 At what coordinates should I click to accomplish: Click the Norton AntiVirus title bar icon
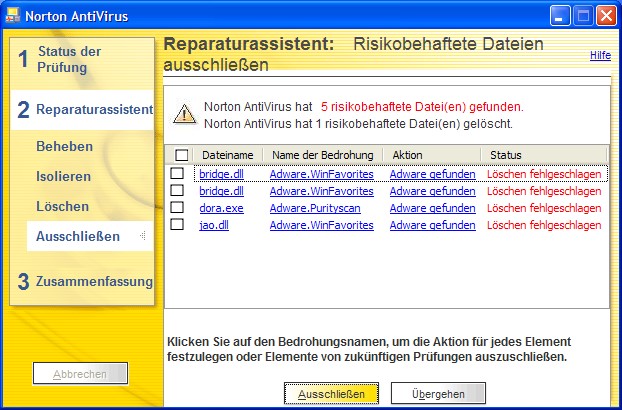(13, 15)
